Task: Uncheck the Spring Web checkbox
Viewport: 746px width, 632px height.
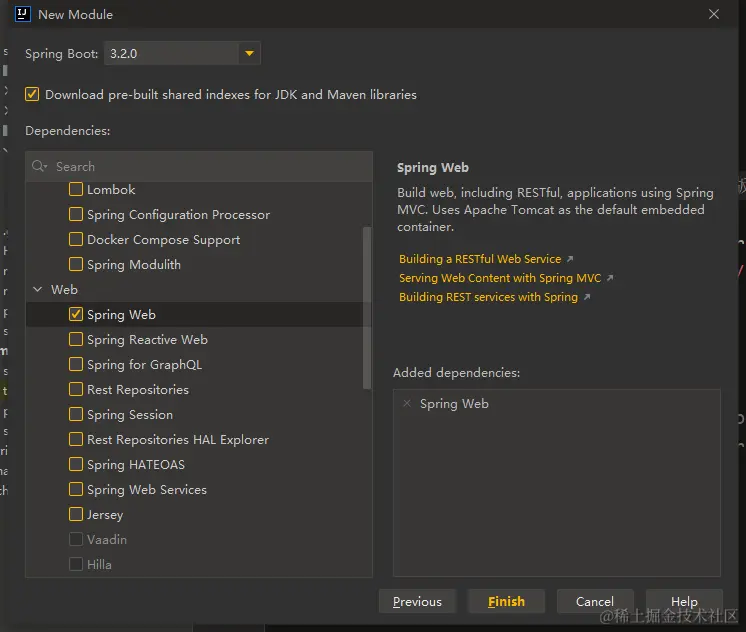Action: 76,314
